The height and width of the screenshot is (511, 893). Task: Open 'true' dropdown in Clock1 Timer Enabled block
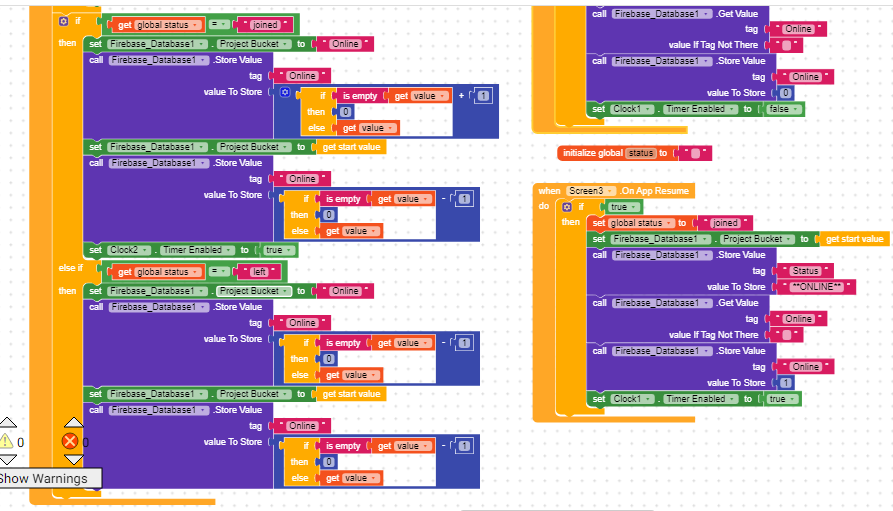(x=782, y=399)
